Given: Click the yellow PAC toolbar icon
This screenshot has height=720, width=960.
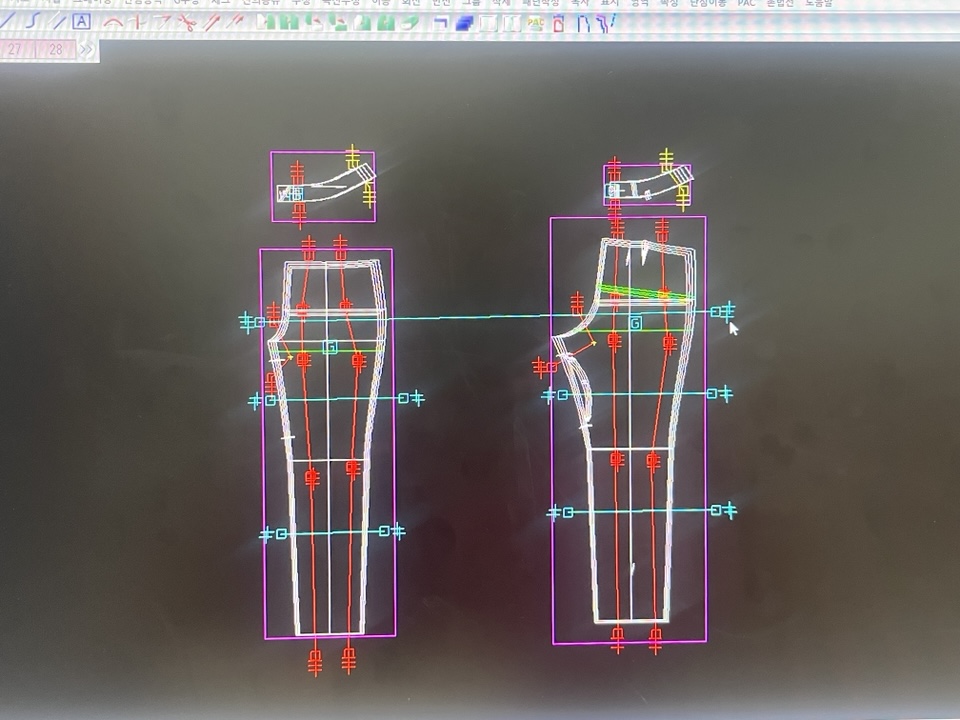Looking at the screenshot, I should [x=535, y=22].
